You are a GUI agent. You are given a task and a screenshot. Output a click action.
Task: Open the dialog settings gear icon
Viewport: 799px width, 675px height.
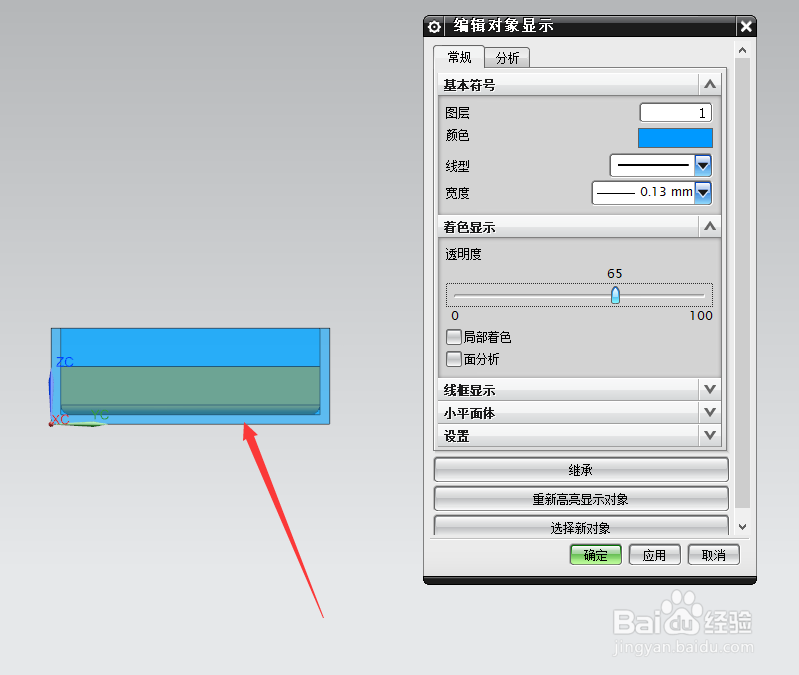tap(434, 26)
